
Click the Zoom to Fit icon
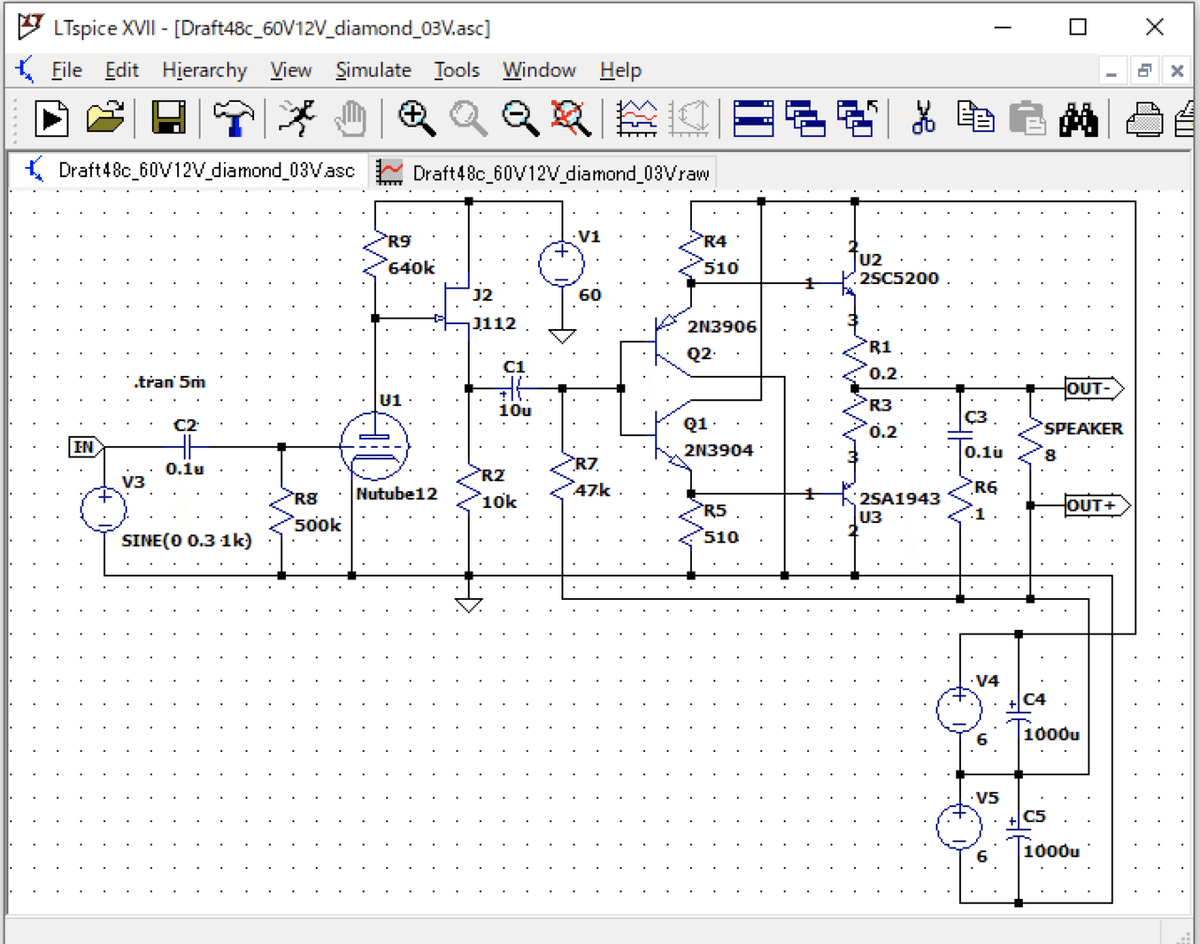(572, 119)
